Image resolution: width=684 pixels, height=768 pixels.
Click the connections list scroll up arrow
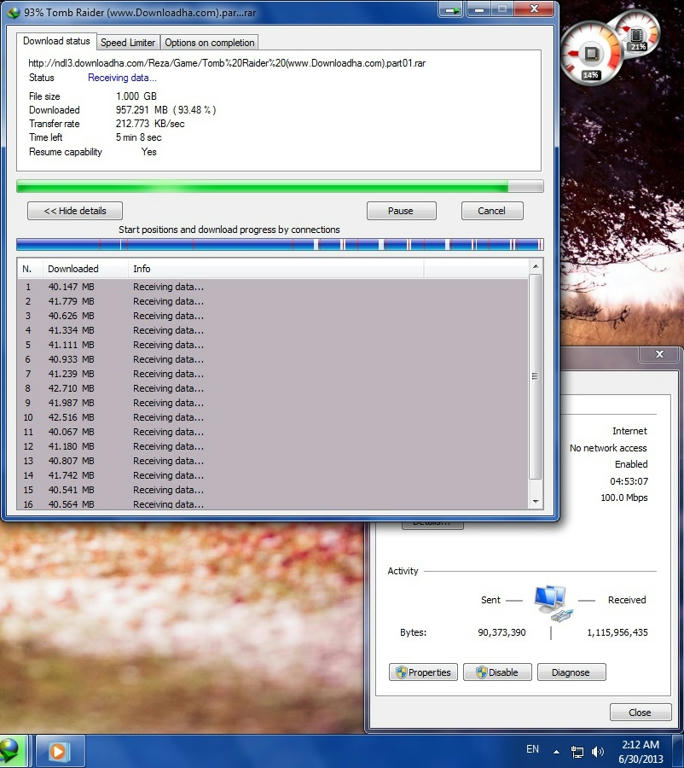tap(535, 266)
